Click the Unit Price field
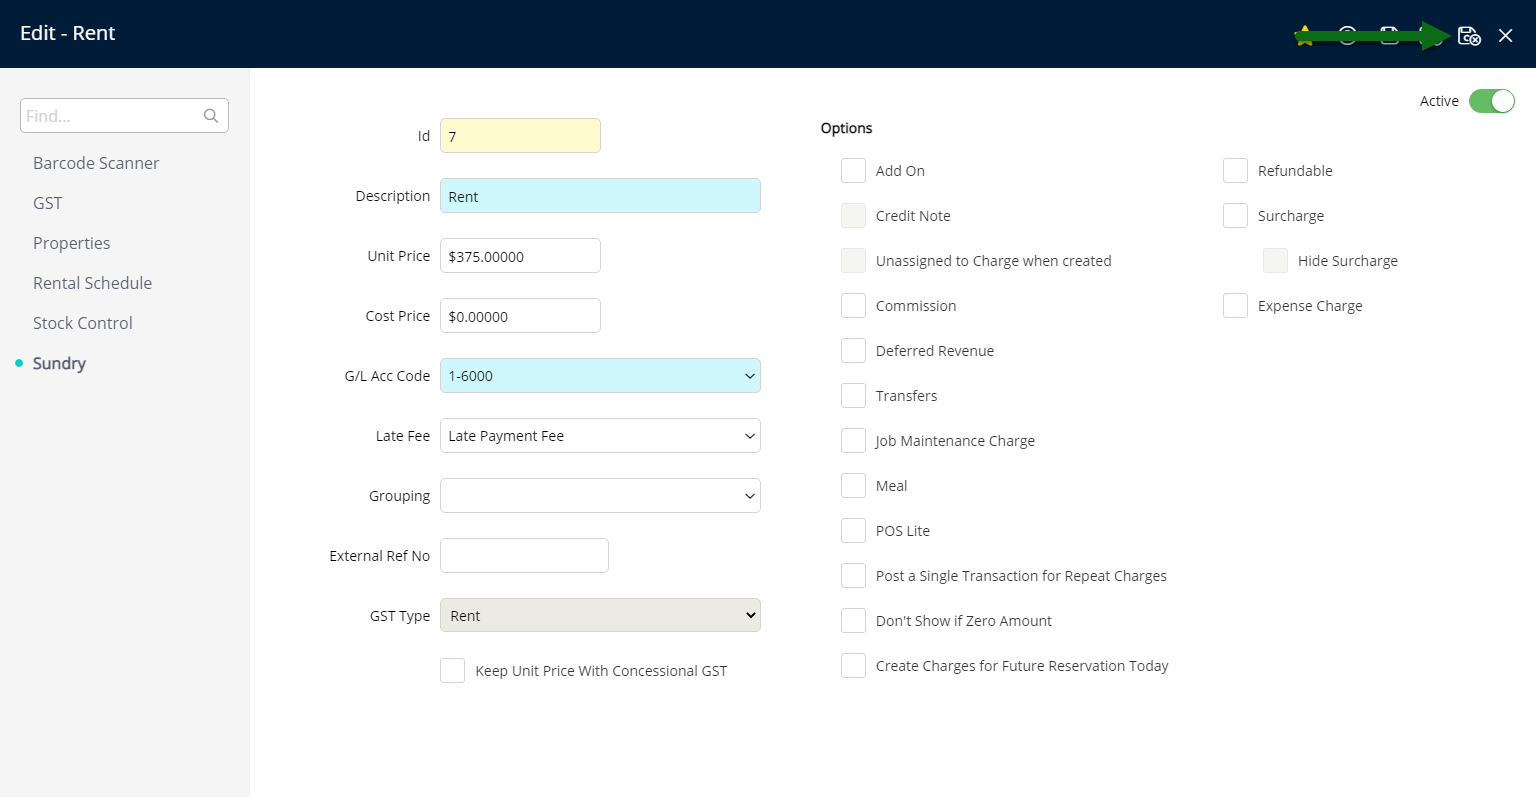The height and width of the screenshot is (797, 1536). pos(520,256)
